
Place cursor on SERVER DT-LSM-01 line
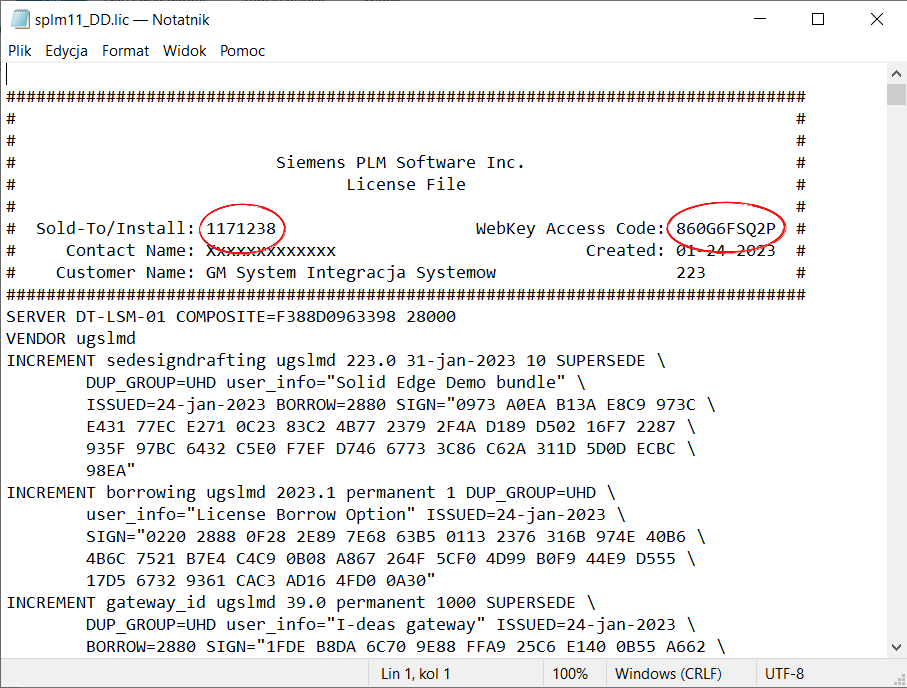point(231,317)
